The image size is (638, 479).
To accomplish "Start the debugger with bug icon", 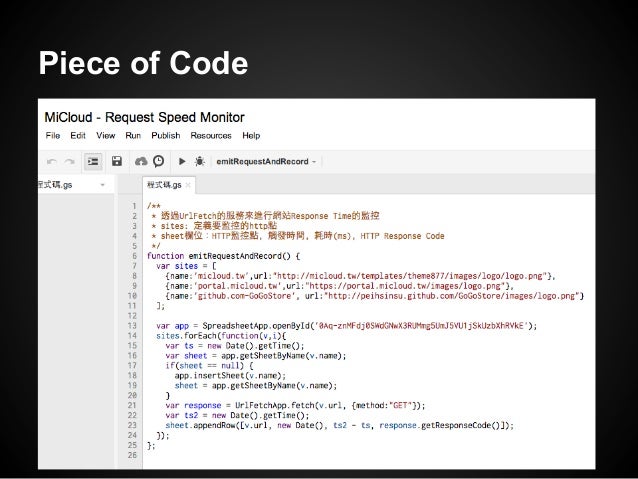I will [x=200, y=162].
